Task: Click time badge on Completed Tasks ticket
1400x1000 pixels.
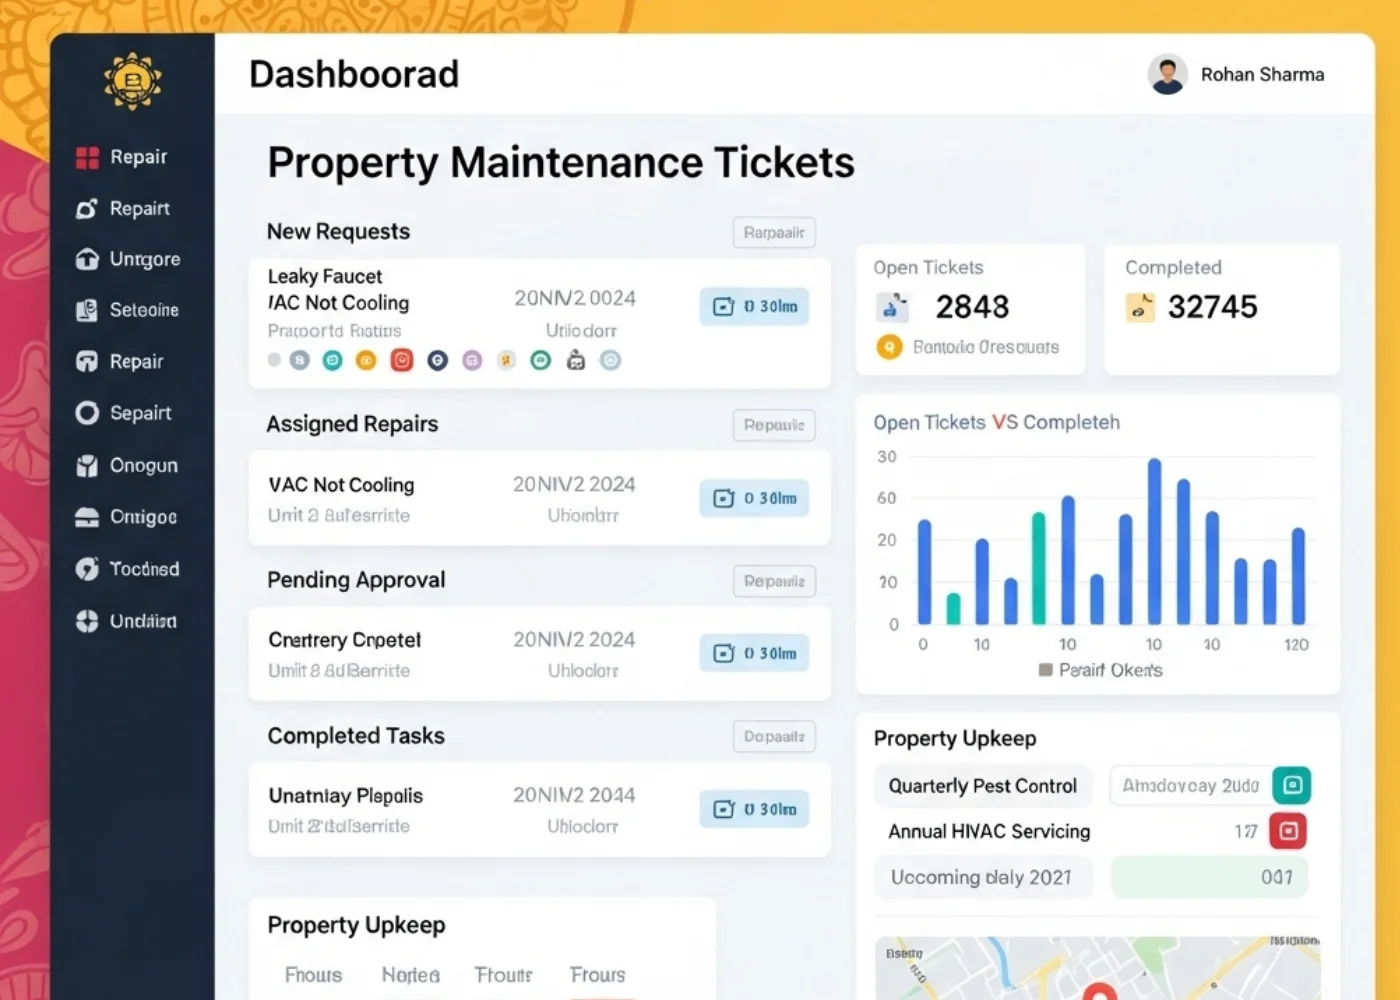Action: (754, 809)
